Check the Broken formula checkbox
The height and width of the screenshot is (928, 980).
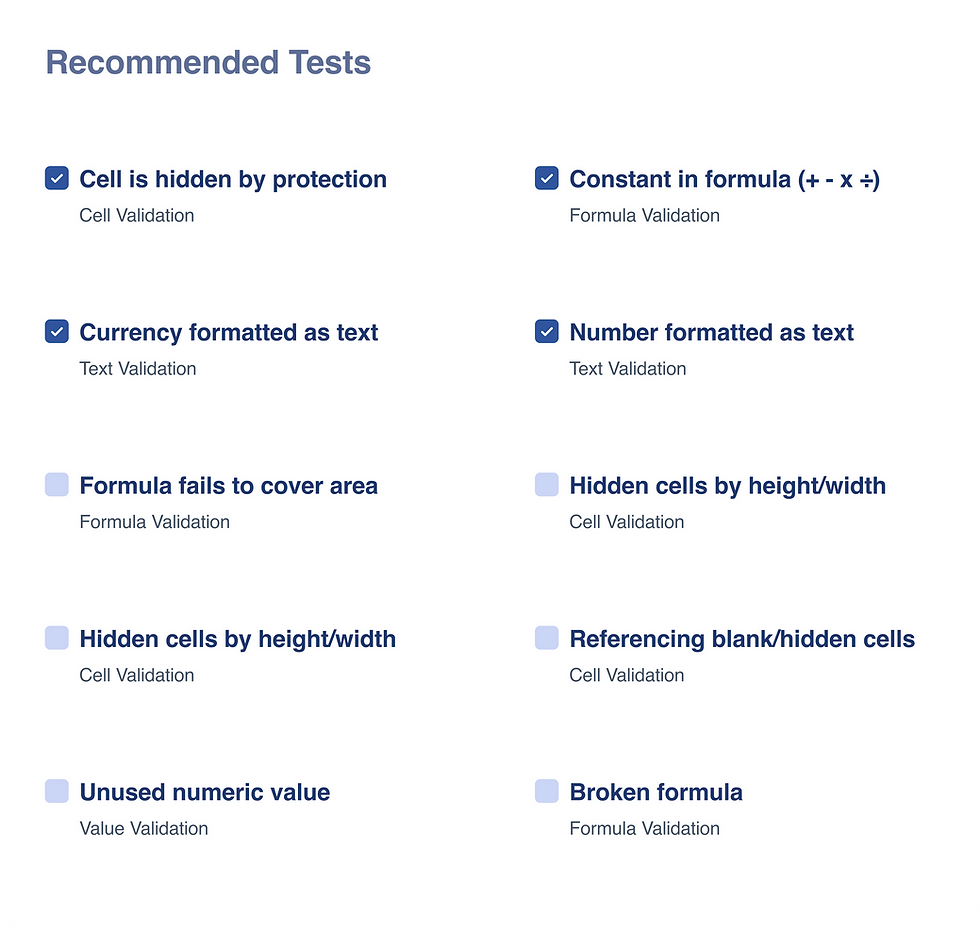tap(547, 791)
